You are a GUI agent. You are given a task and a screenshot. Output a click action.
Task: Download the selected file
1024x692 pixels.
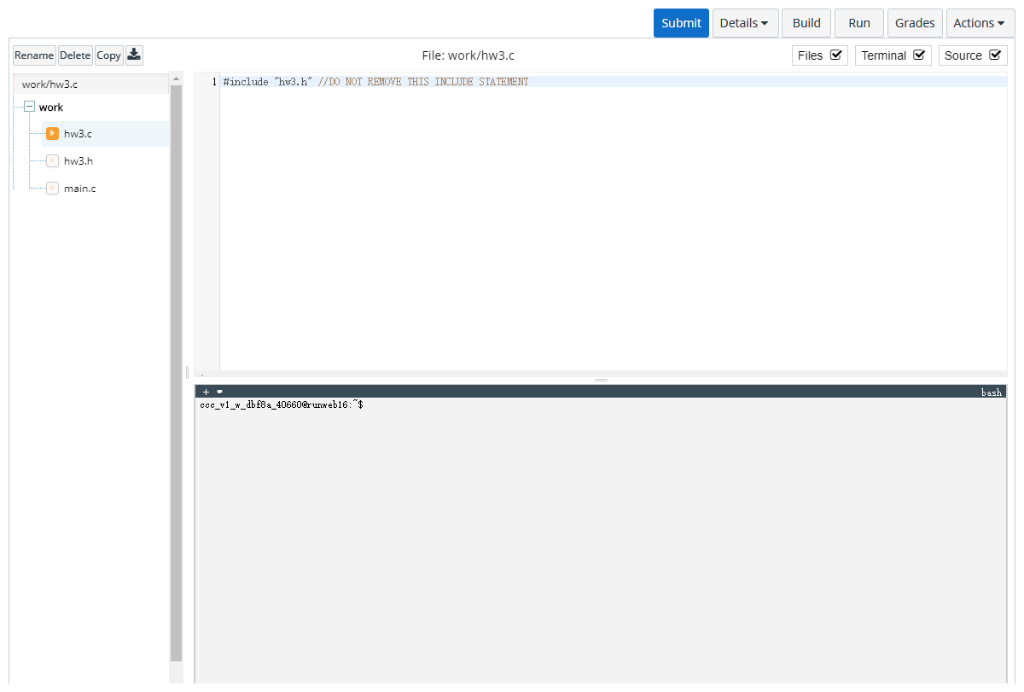[x=134, y=55]
